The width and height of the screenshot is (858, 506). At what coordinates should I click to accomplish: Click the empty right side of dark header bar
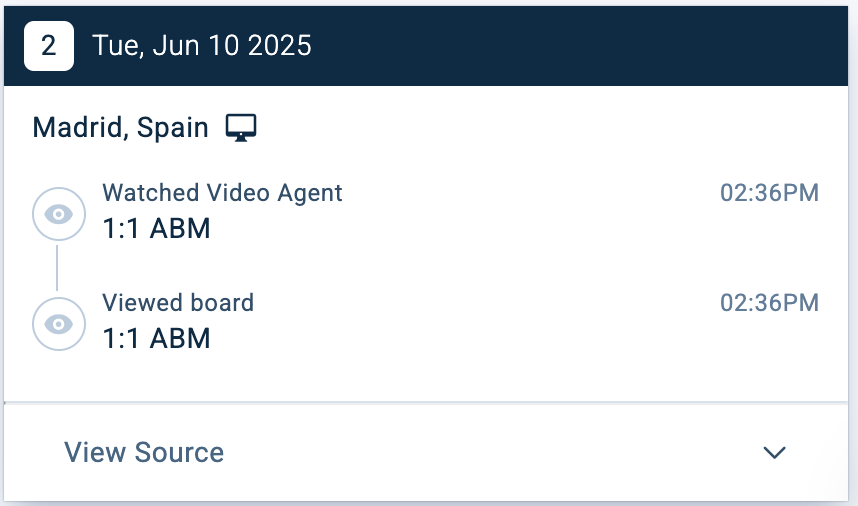600,46
